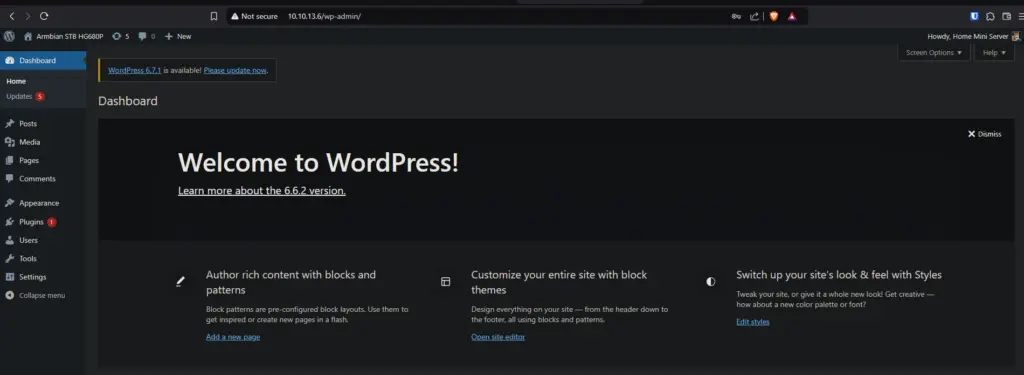Click the red Updates badge showing 5
This screenshot has height=375, width=1024.
pyautogui.click(x=40, y=96)
